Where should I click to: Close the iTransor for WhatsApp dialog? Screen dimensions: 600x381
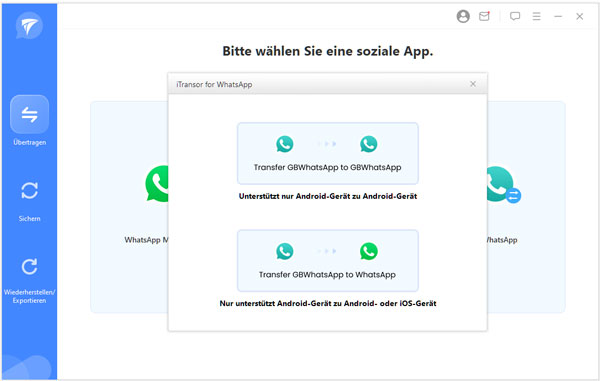(473, 84)
